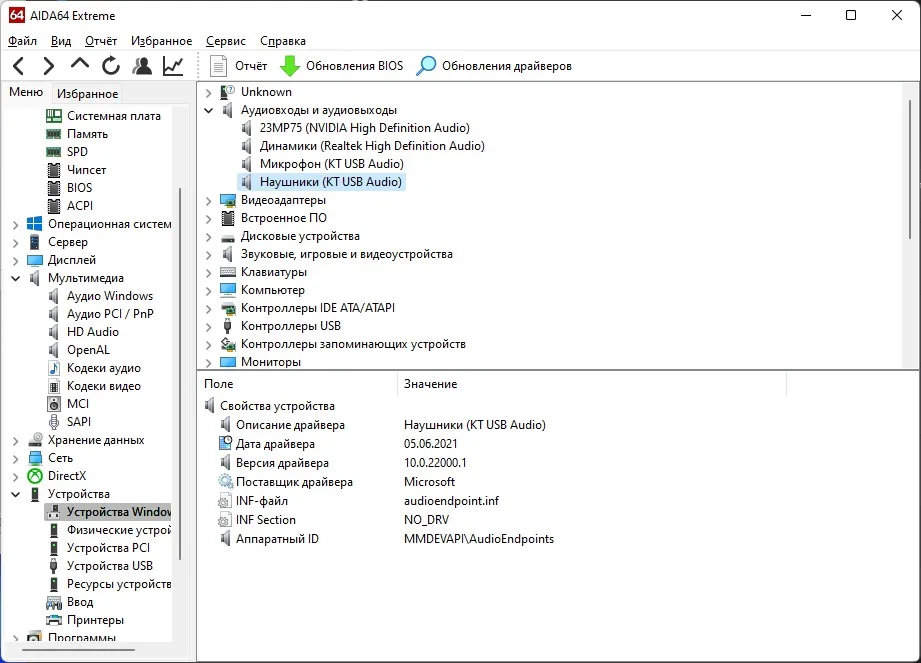The height and width of the screenshot is (663, 921).
Task: Expand Хранение данных node
Action: (16, 440)
